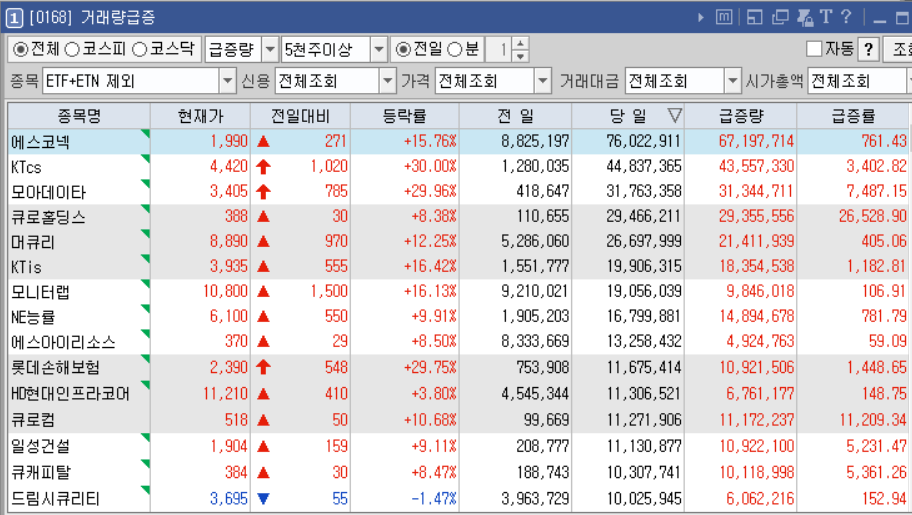This screenshot has height=515, width=912.
Task: Click the 'm' boxed icon in title bar
Action: pos(724,17)
